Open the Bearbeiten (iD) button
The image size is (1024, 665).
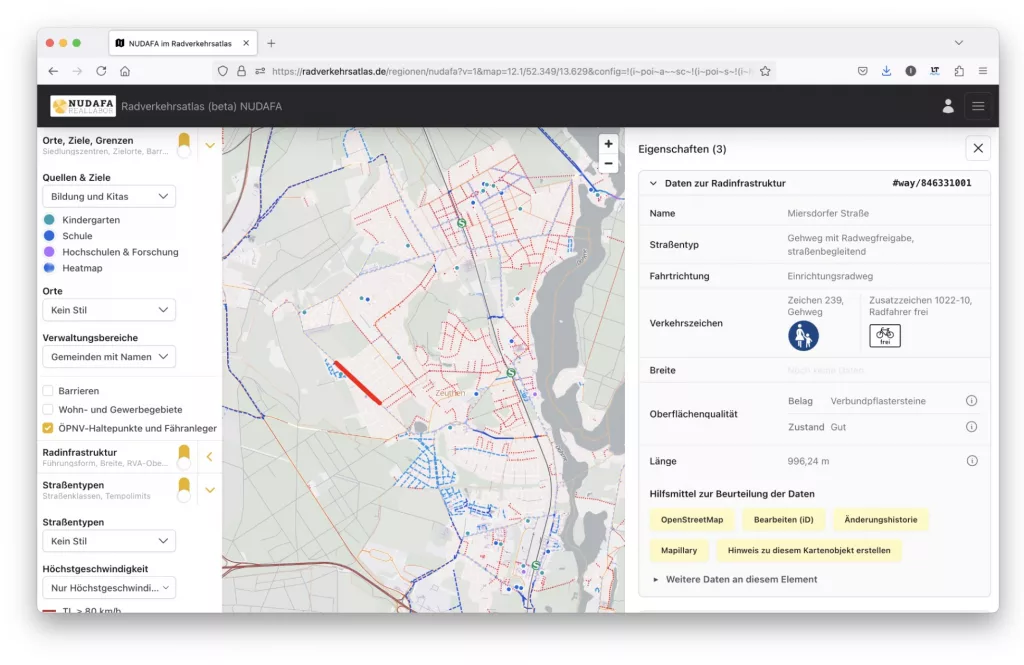(x=783, y=519)
